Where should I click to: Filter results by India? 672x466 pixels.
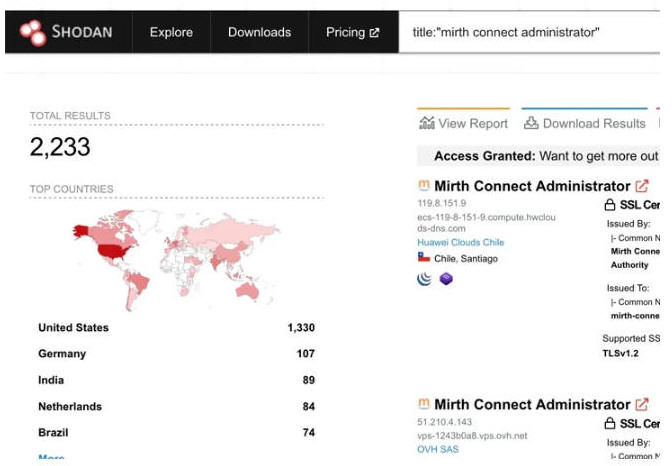[177, 380]
